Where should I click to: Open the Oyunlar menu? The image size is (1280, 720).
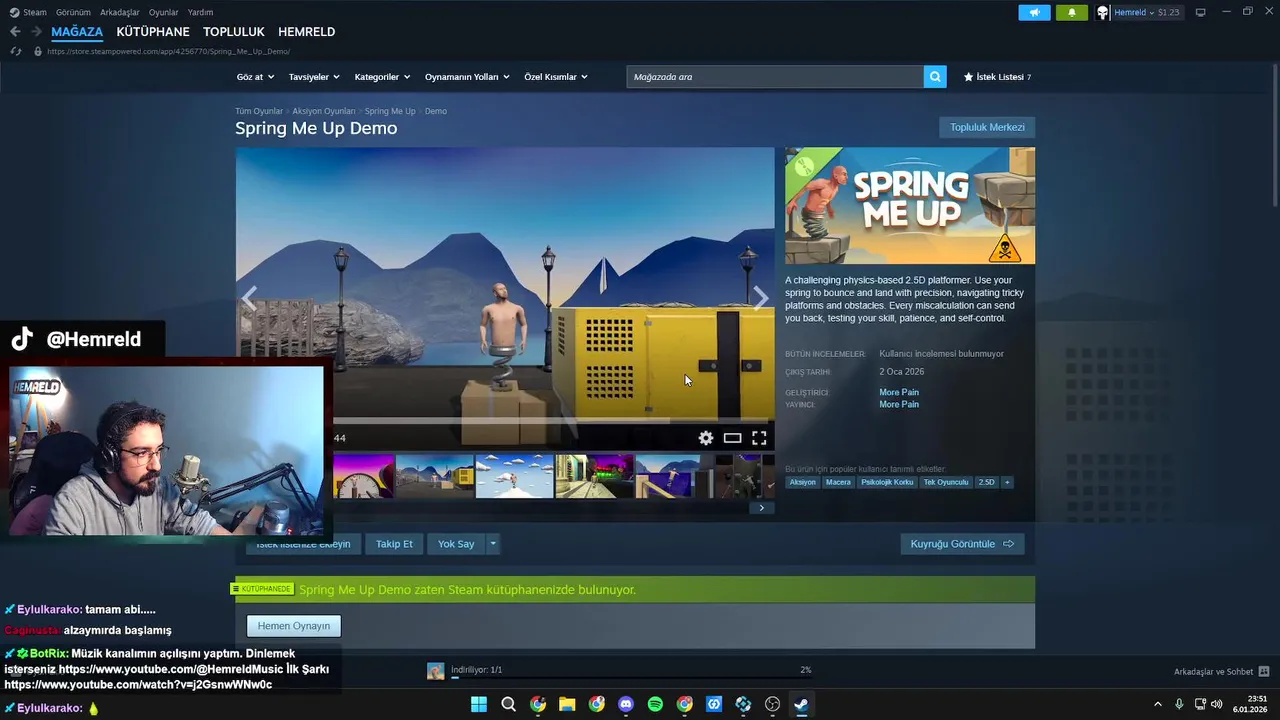pos(163,12)
